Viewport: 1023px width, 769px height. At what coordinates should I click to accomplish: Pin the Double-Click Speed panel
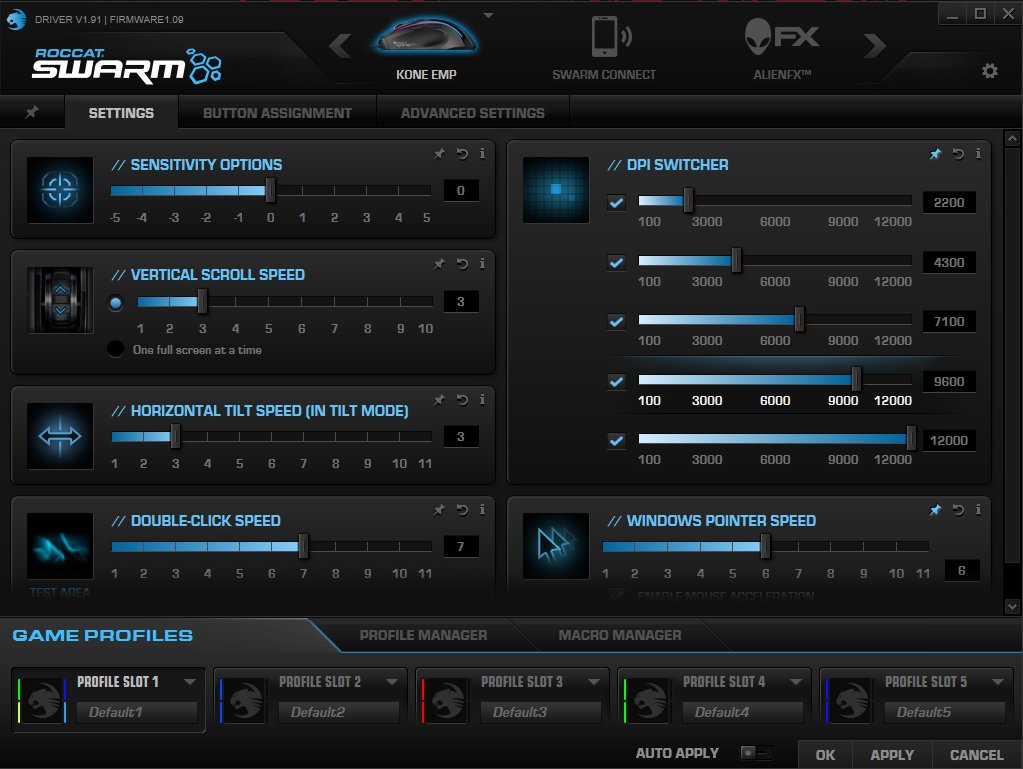point(439,510)
